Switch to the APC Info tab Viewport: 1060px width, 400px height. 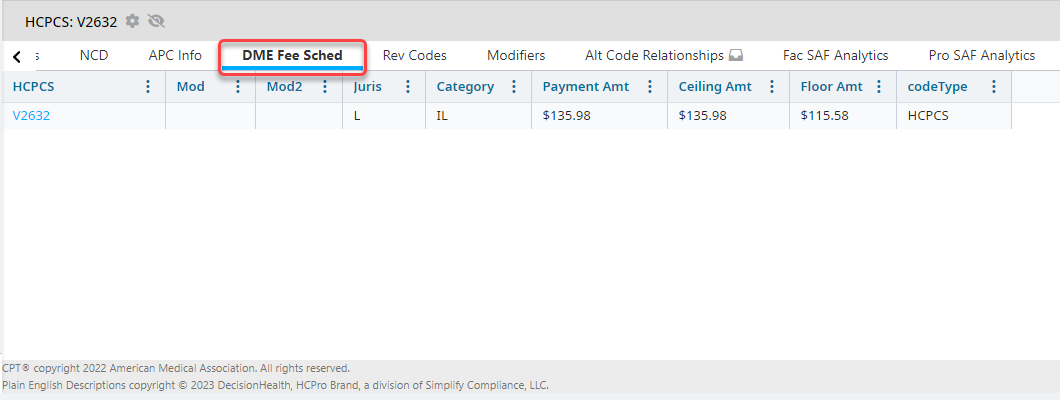(x=175, y=56)
